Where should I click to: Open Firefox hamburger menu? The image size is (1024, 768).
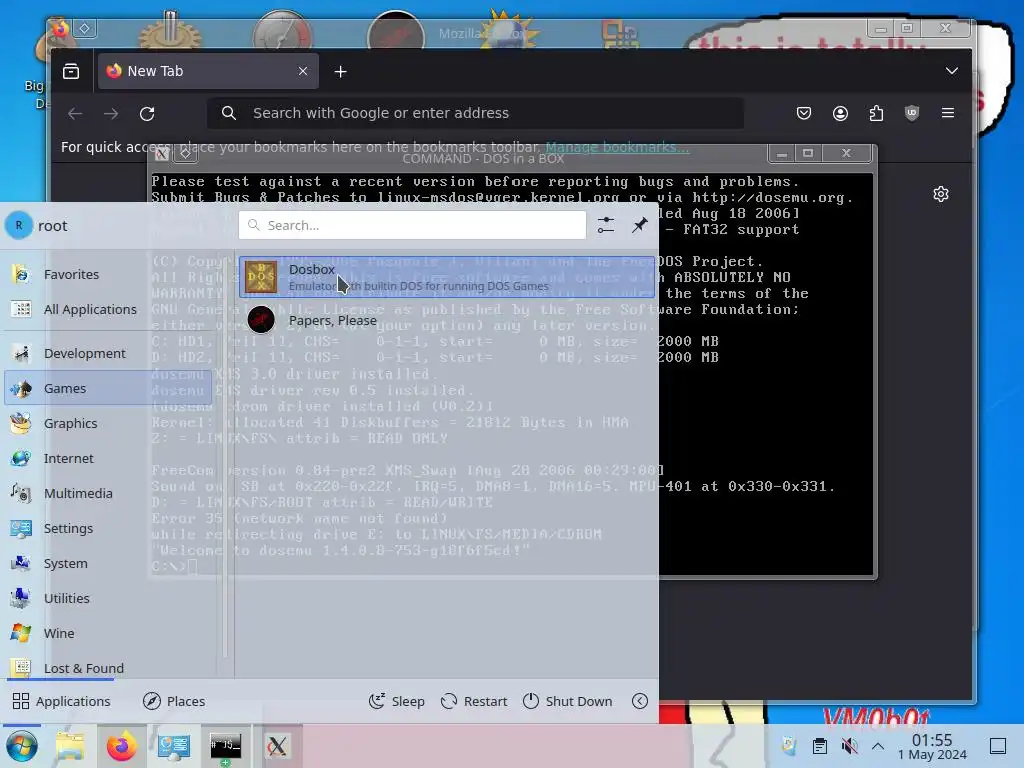pyautogui.click(x=948, y=114)
